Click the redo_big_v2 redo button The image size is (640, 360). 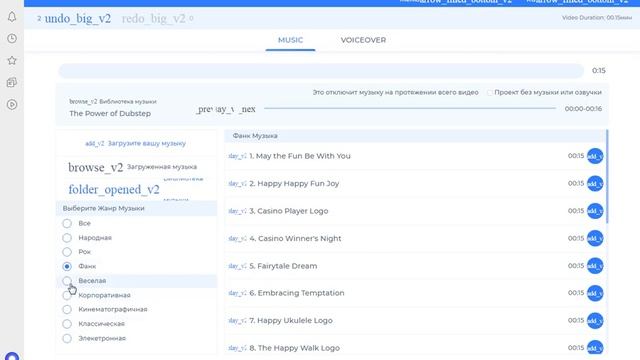pyautogui.click(x=153, y=19)
